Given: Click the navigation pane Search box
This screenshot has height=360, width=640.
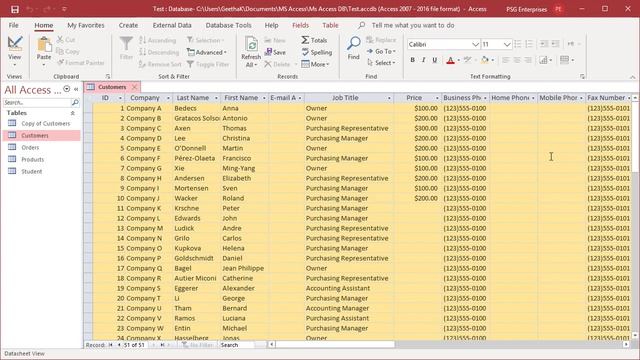Looking at the screenshot, I should pos(37,102).
